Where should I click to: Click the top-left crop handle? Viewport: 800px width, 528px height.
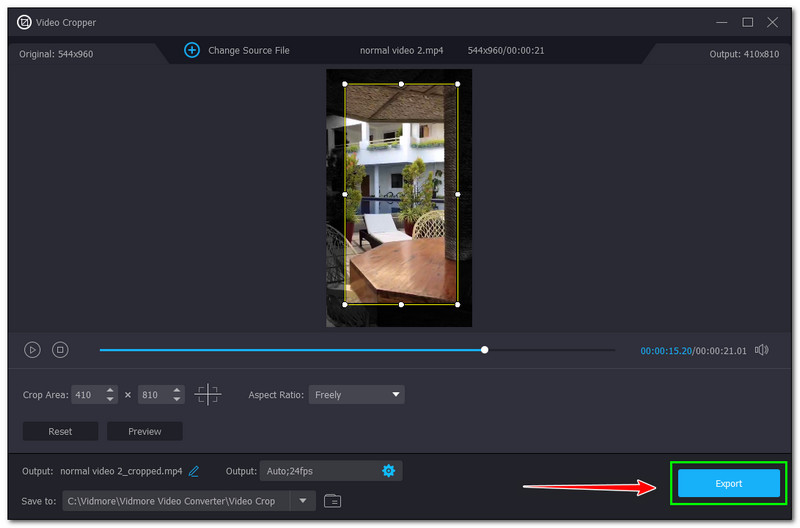click(x=345, y=84)
